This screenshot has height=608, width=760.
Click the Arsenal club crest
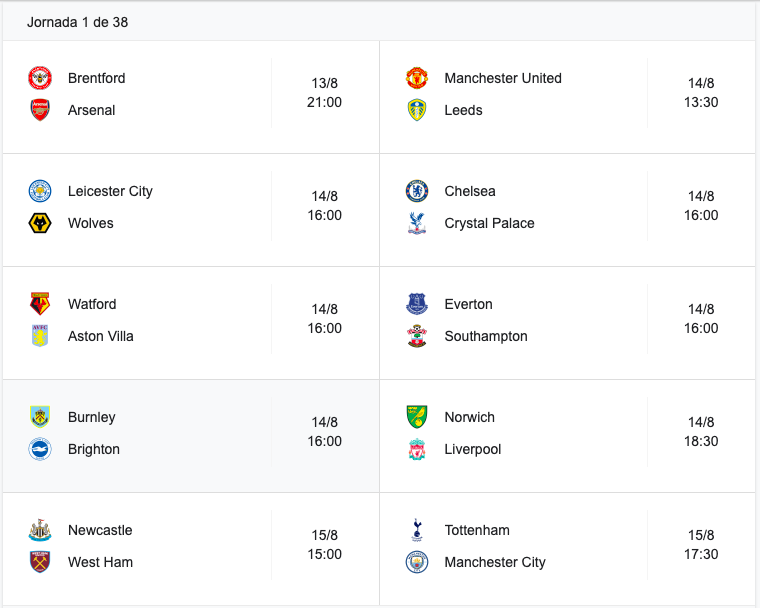point(40,110)
